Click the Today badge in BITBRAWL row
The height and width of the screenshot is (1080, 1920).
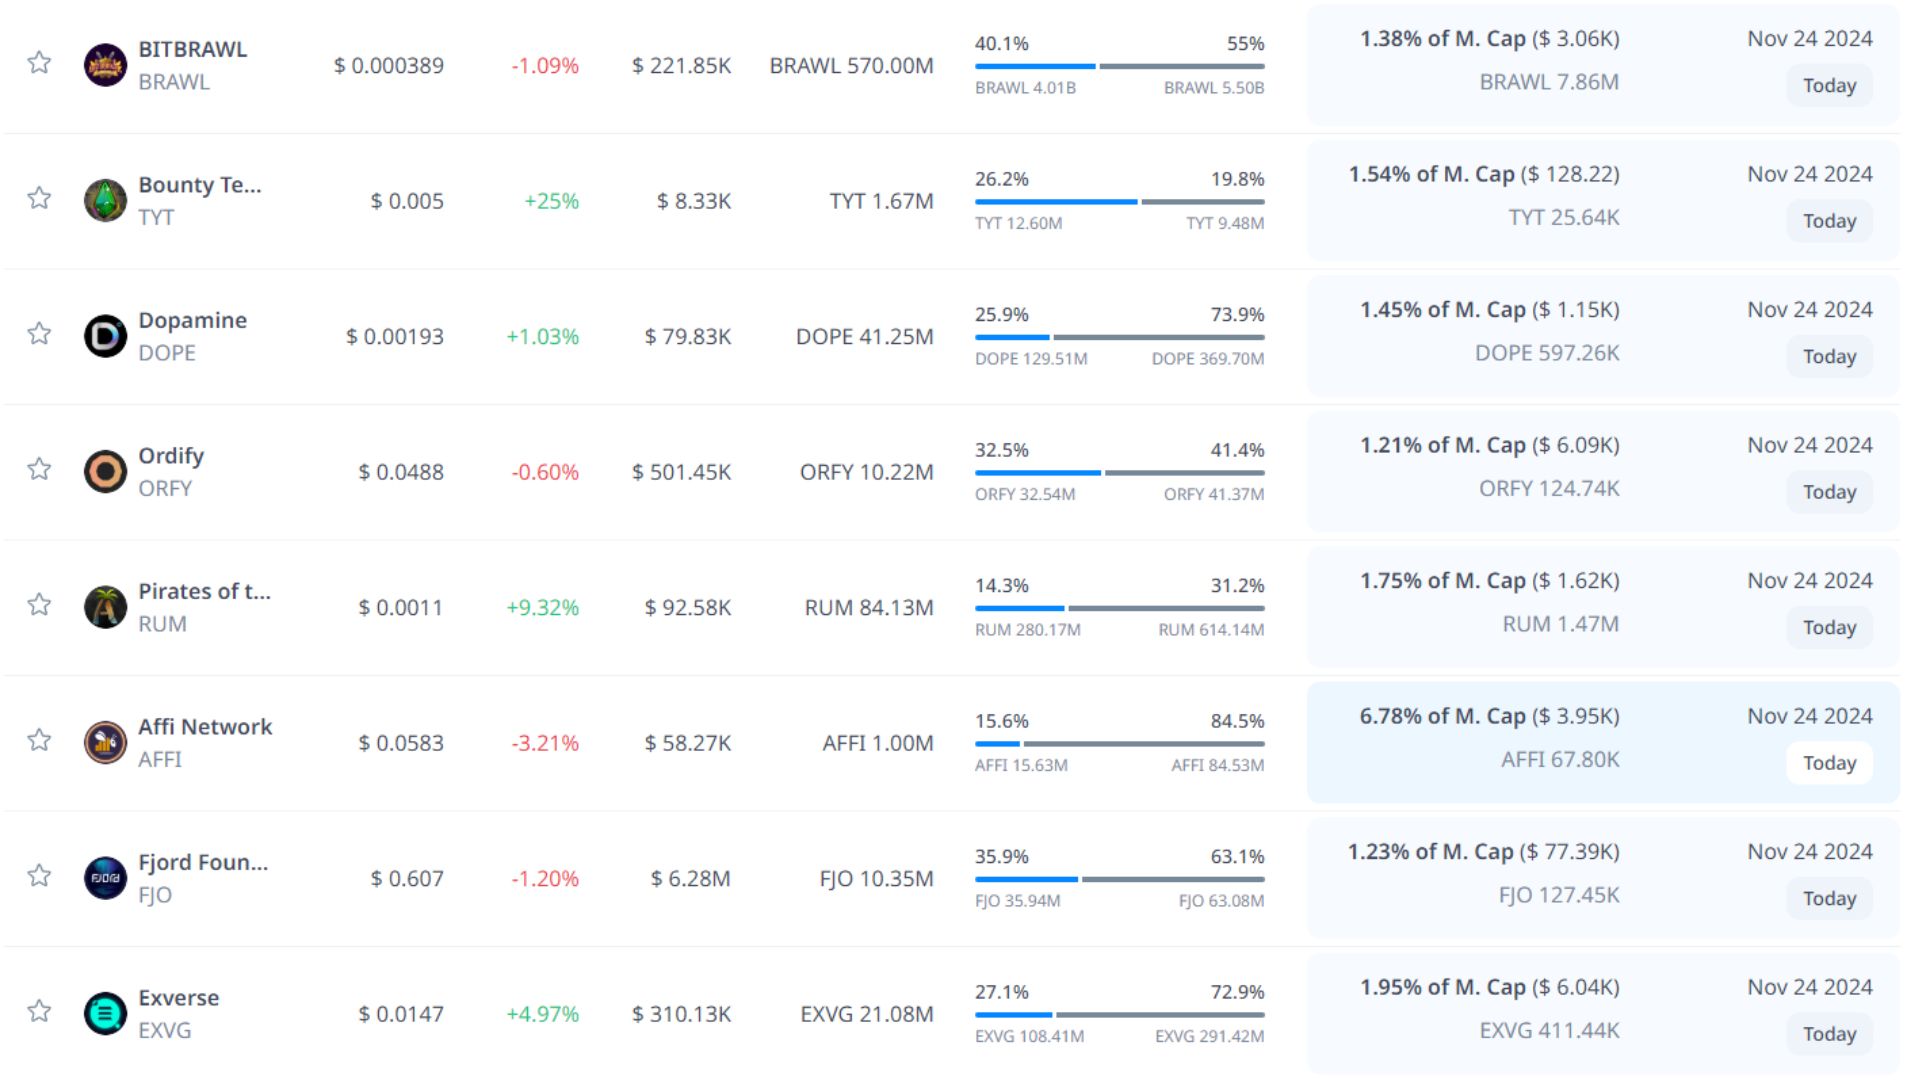tap(1829, 86)
